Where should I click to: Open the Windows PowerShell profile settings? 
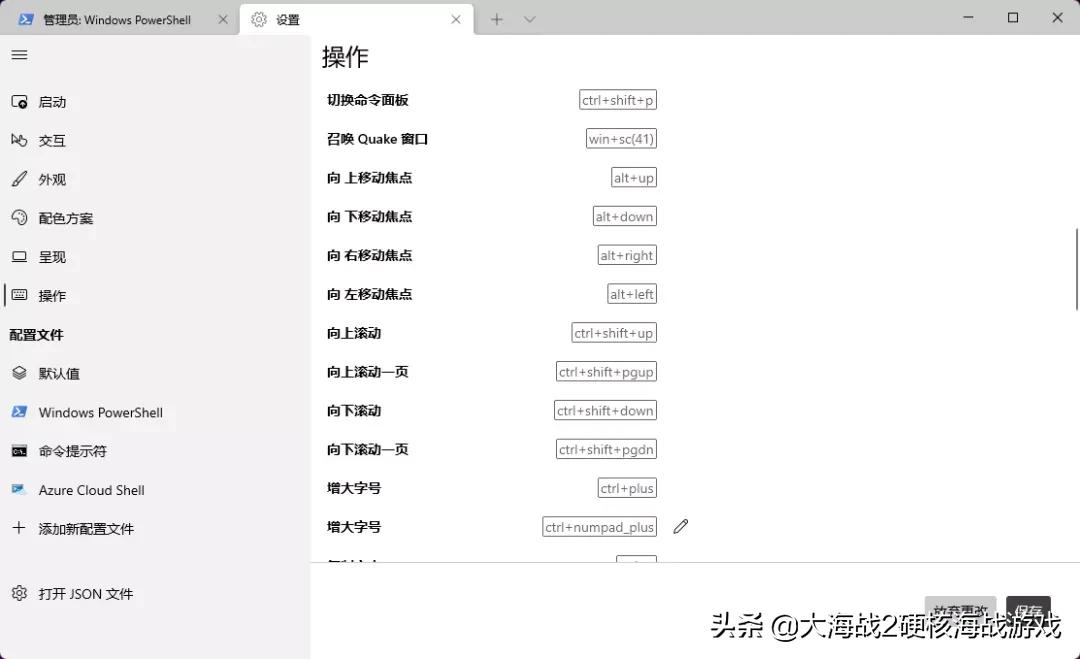tap(155, 412)
